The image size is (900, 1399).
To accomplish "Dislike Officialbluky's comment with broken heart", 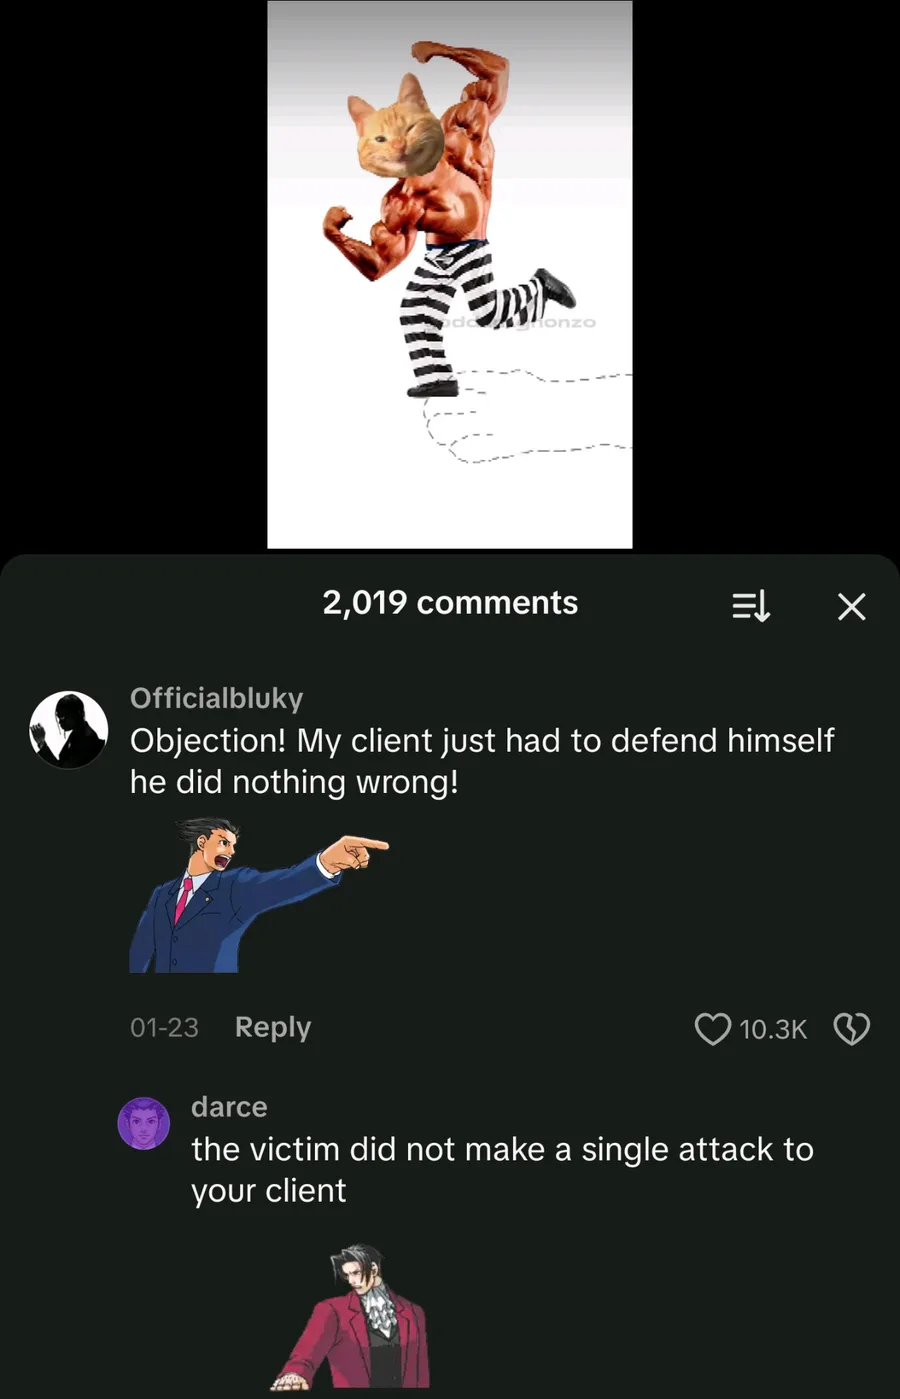I will coord(851,1028).
